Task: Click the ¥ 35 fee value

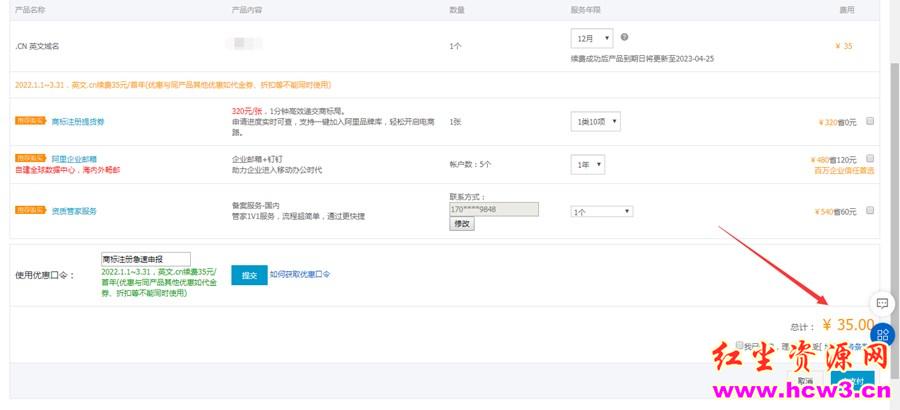Action: [844, 47]
